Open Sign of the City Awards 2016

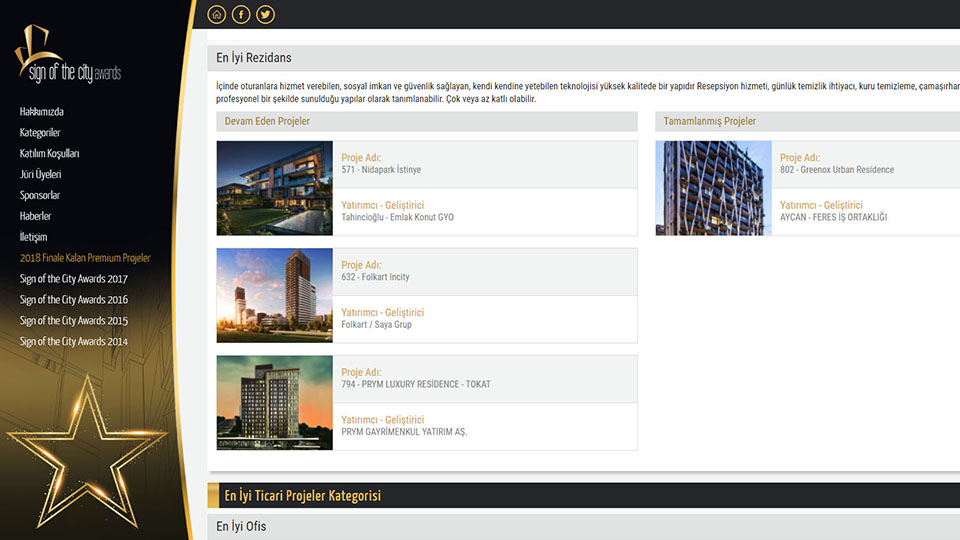tap(73, 299)
